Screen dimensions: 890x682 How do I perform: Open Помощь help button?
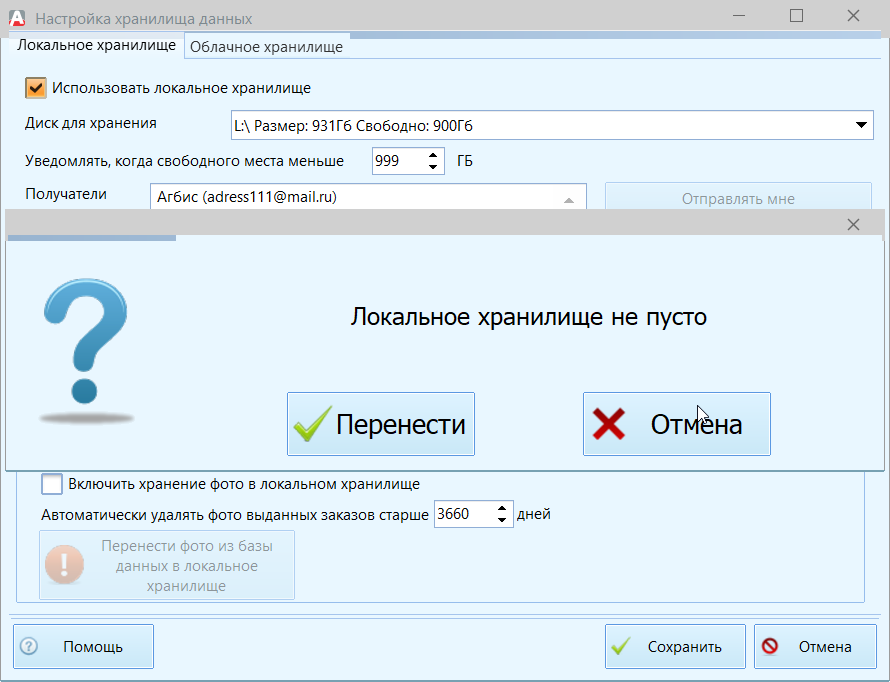point(83,646)
